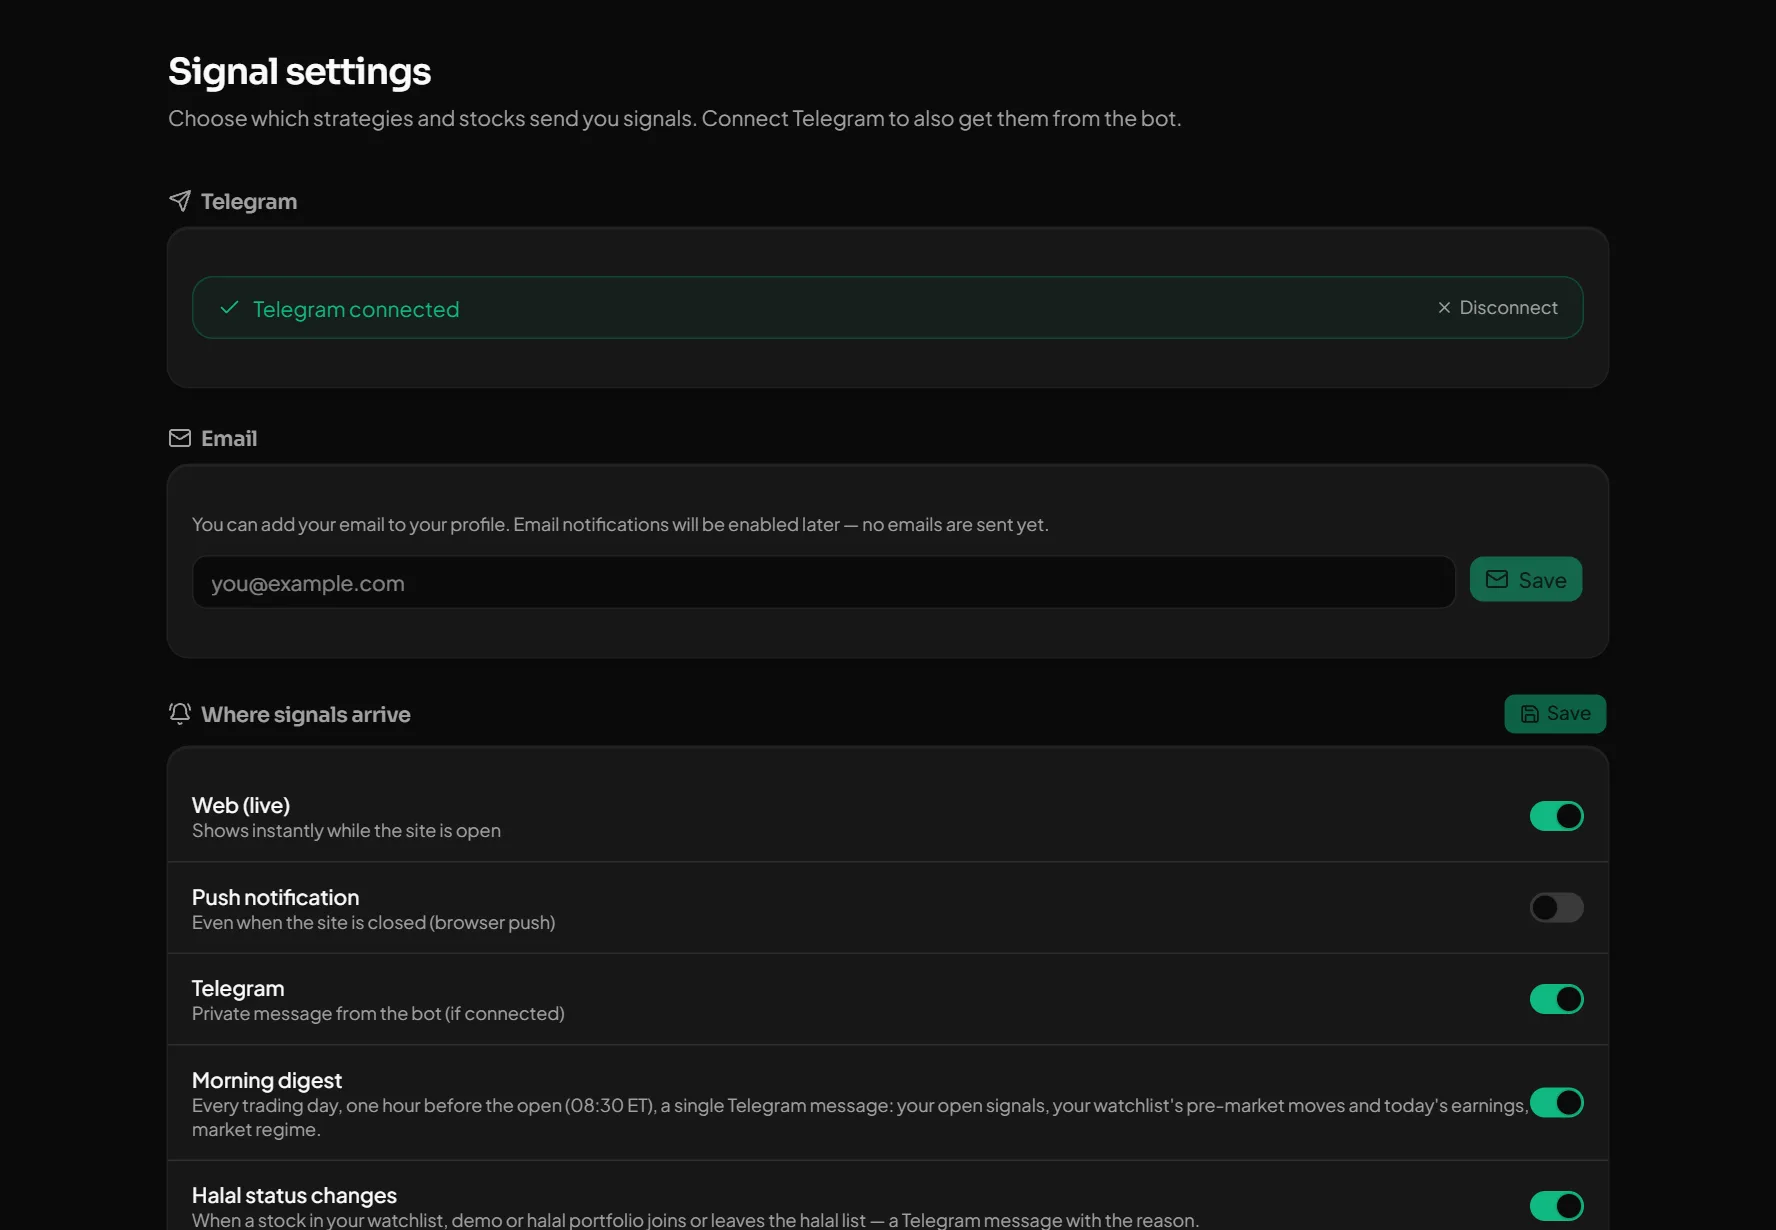Image resolution: width=1776 pixels, height=1230 pixels.
Task: Save the email address
Action: pyautogui.click(x=1526, y=580)
